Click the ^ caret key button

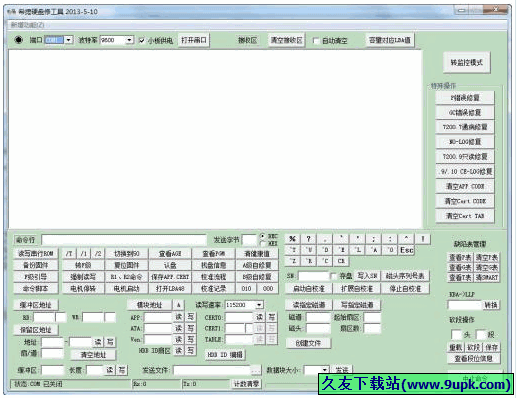point(406,239)
